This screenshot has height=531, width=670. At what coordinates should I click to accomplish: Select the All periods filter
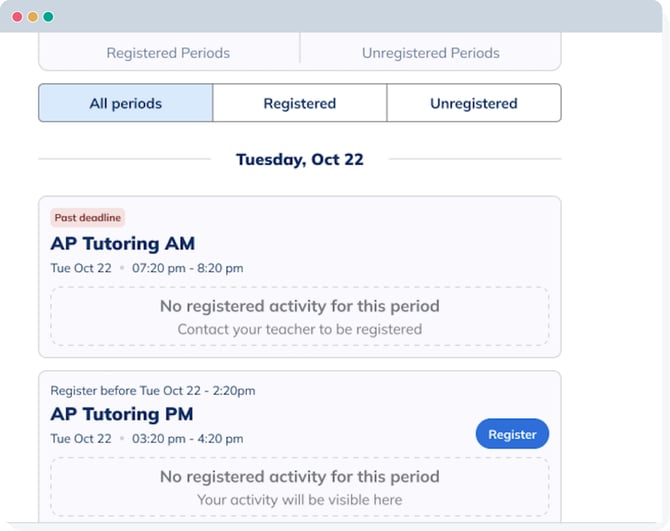pyautogui.click(x=125, y=103)
